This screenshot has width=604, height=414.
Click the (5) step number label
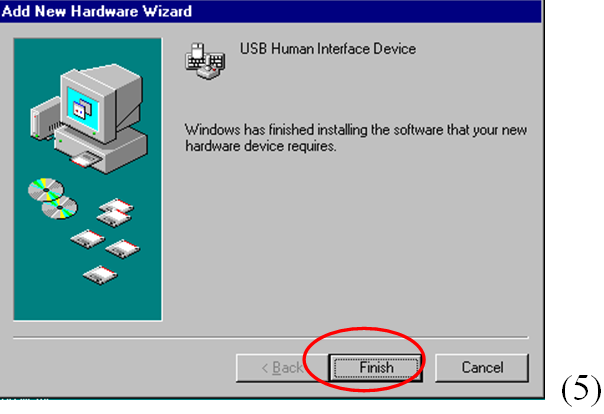581,390
